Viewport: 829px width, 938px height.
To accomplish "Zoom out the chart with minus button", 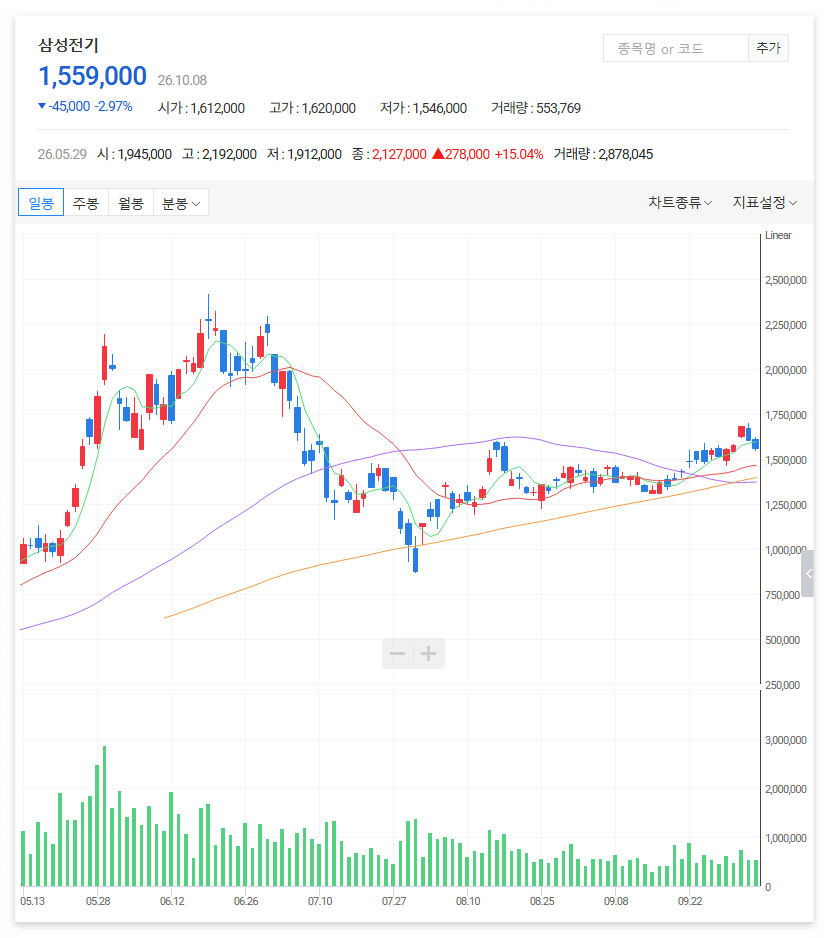I will tap(398, 653).
